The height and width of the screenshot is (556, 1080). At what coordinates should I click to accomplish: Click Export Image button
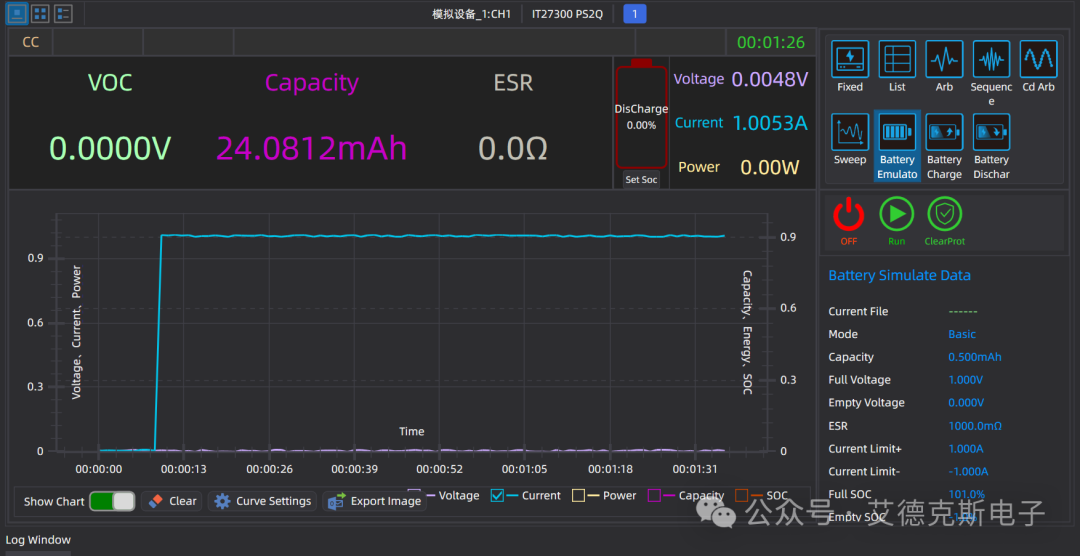[375, 501]
